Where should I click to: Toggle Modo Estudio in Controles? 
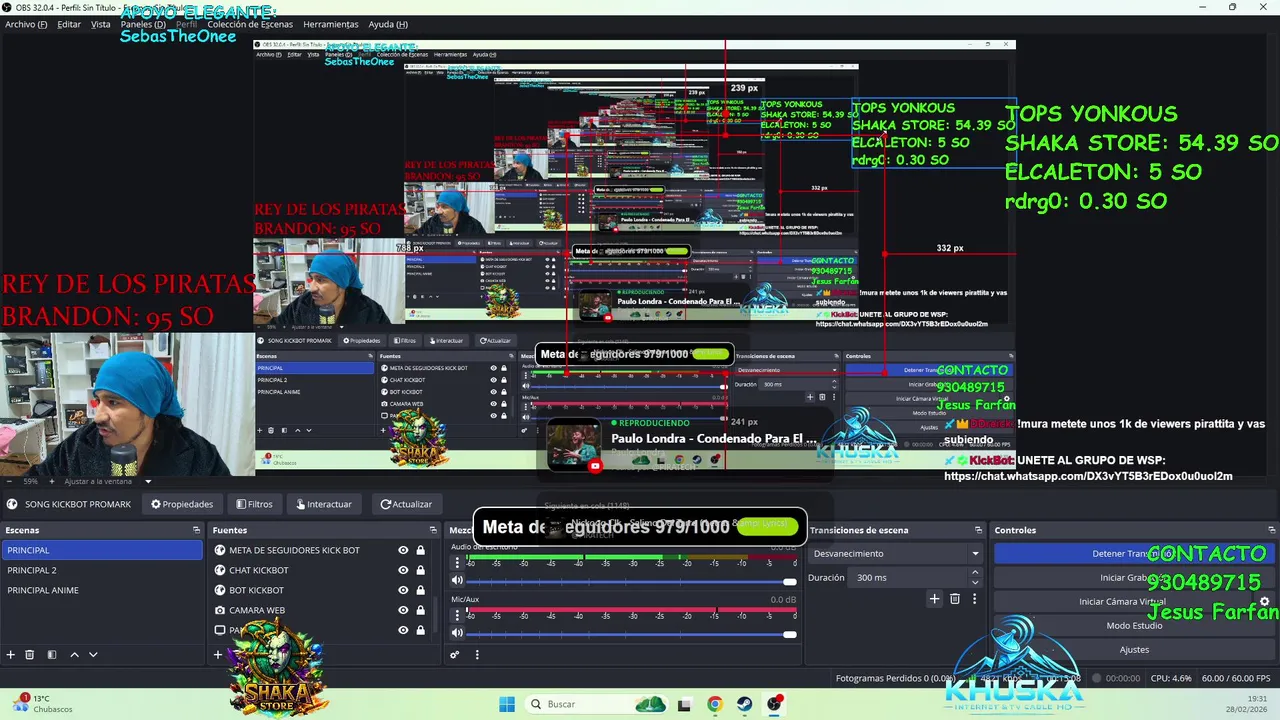tap(1134, 626)
